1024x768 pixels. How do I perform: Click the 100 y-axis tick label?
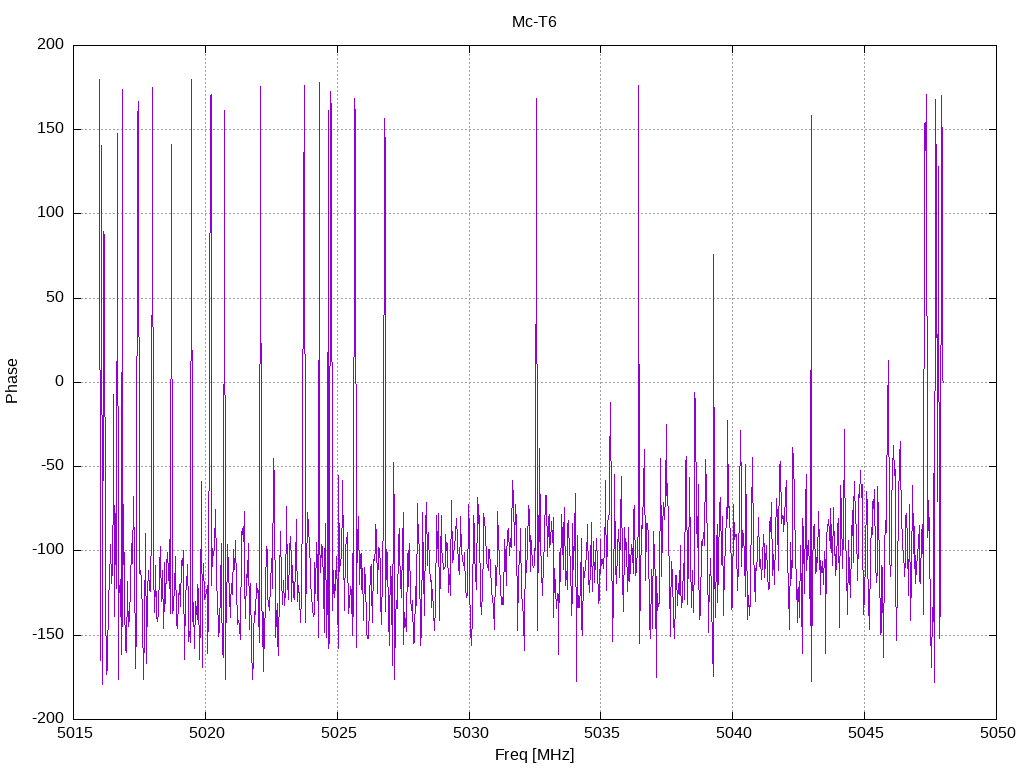click(51, 213)
